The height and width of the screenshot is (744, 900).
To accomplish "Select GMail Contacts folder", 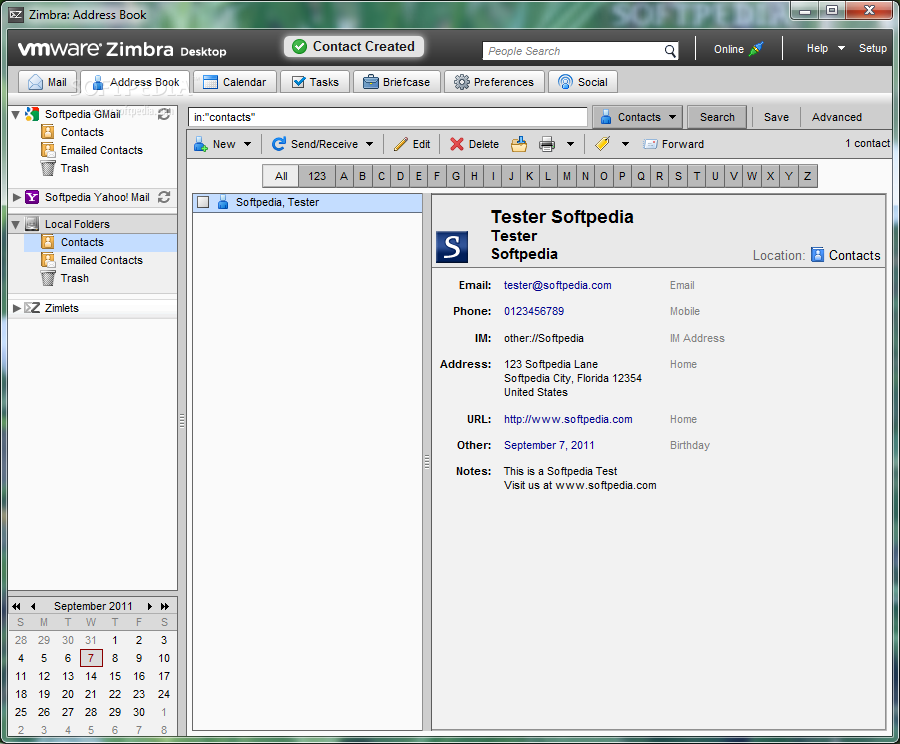I will tap(82, 132).
